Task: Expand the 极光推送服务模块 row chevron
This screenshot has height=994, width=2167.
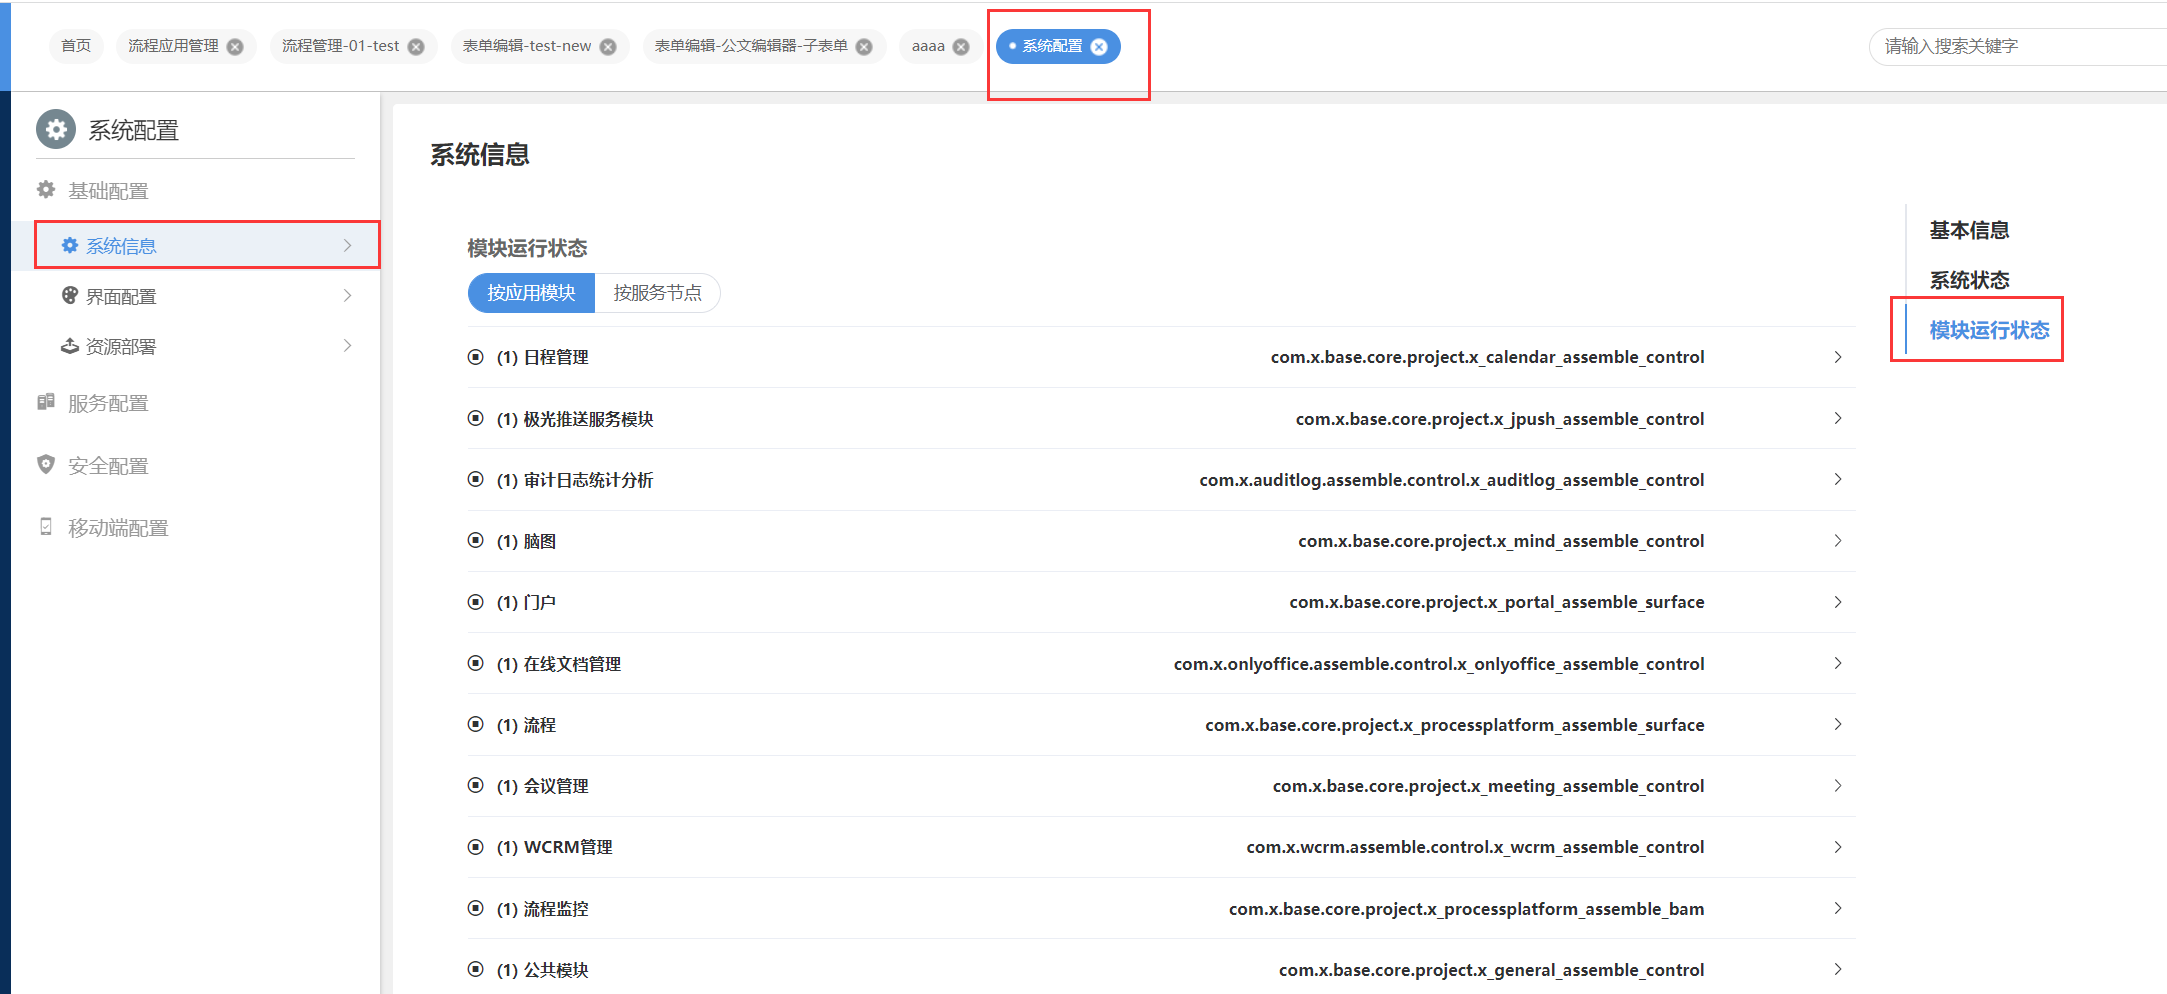Action: 1838,418
